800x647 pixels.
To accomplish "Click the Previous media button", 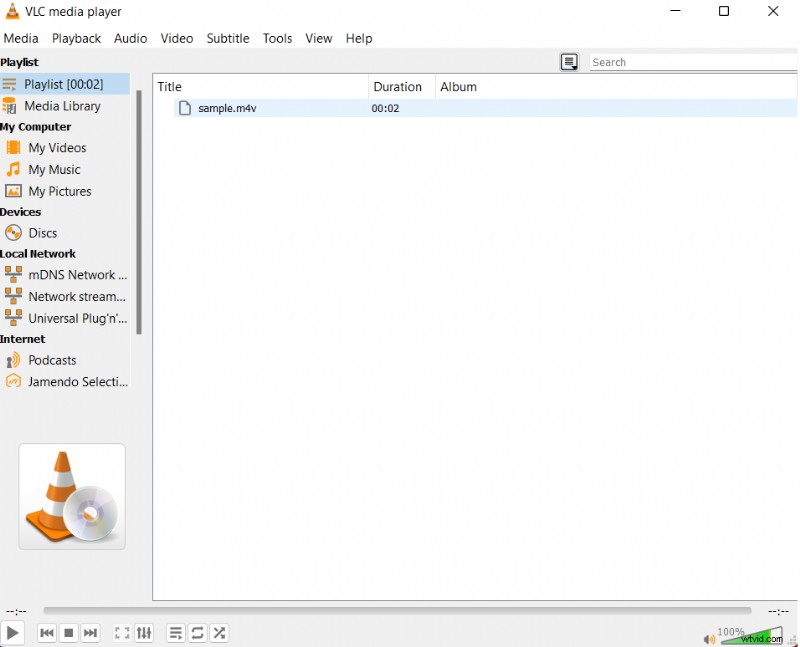I will [x=47, y=633].
